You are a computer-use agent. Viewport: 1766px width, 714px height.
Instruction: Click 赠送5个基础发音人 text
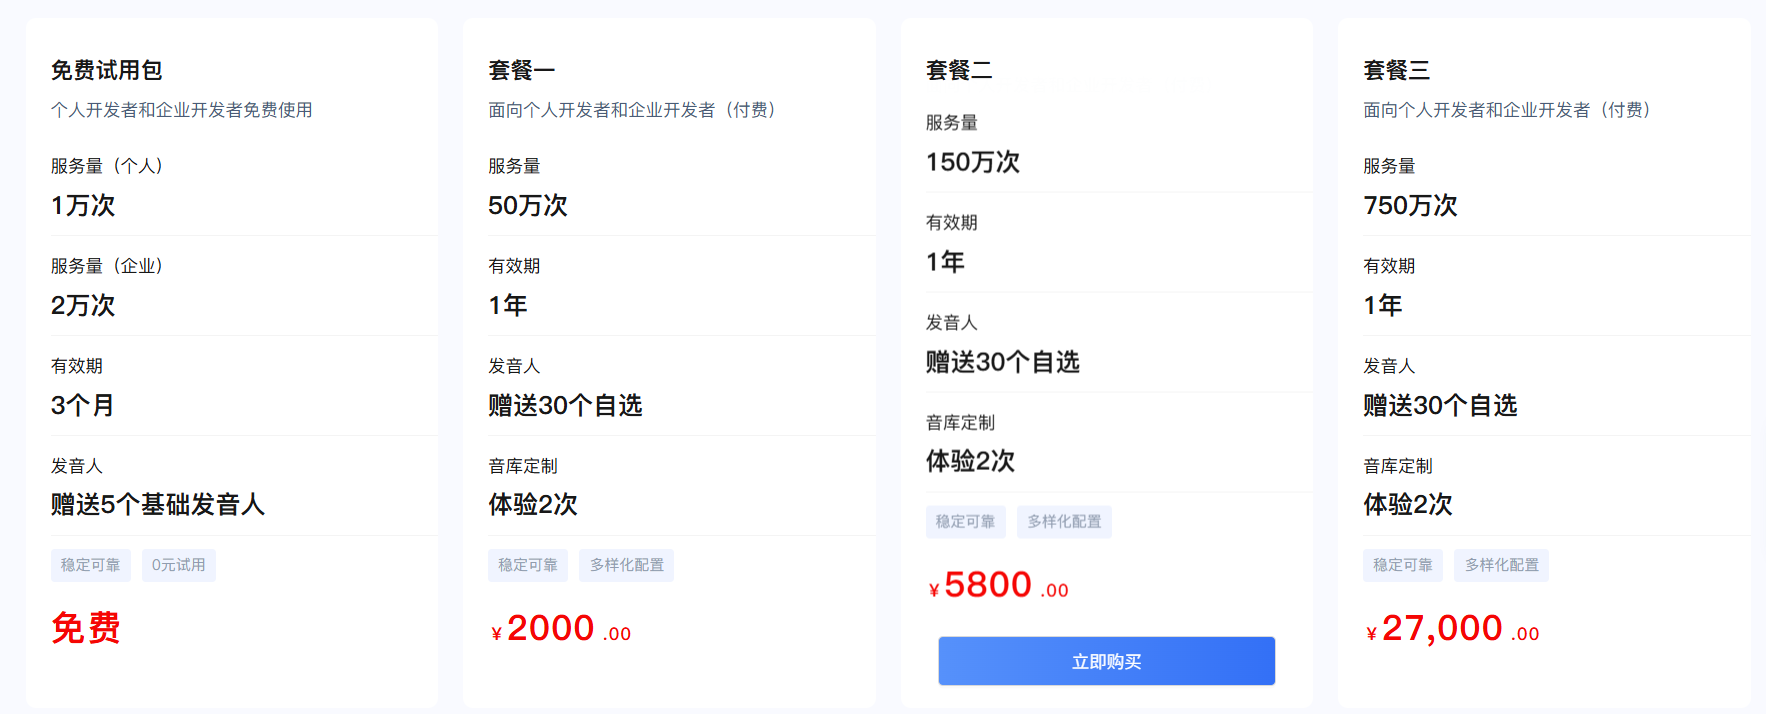[158, 504]
